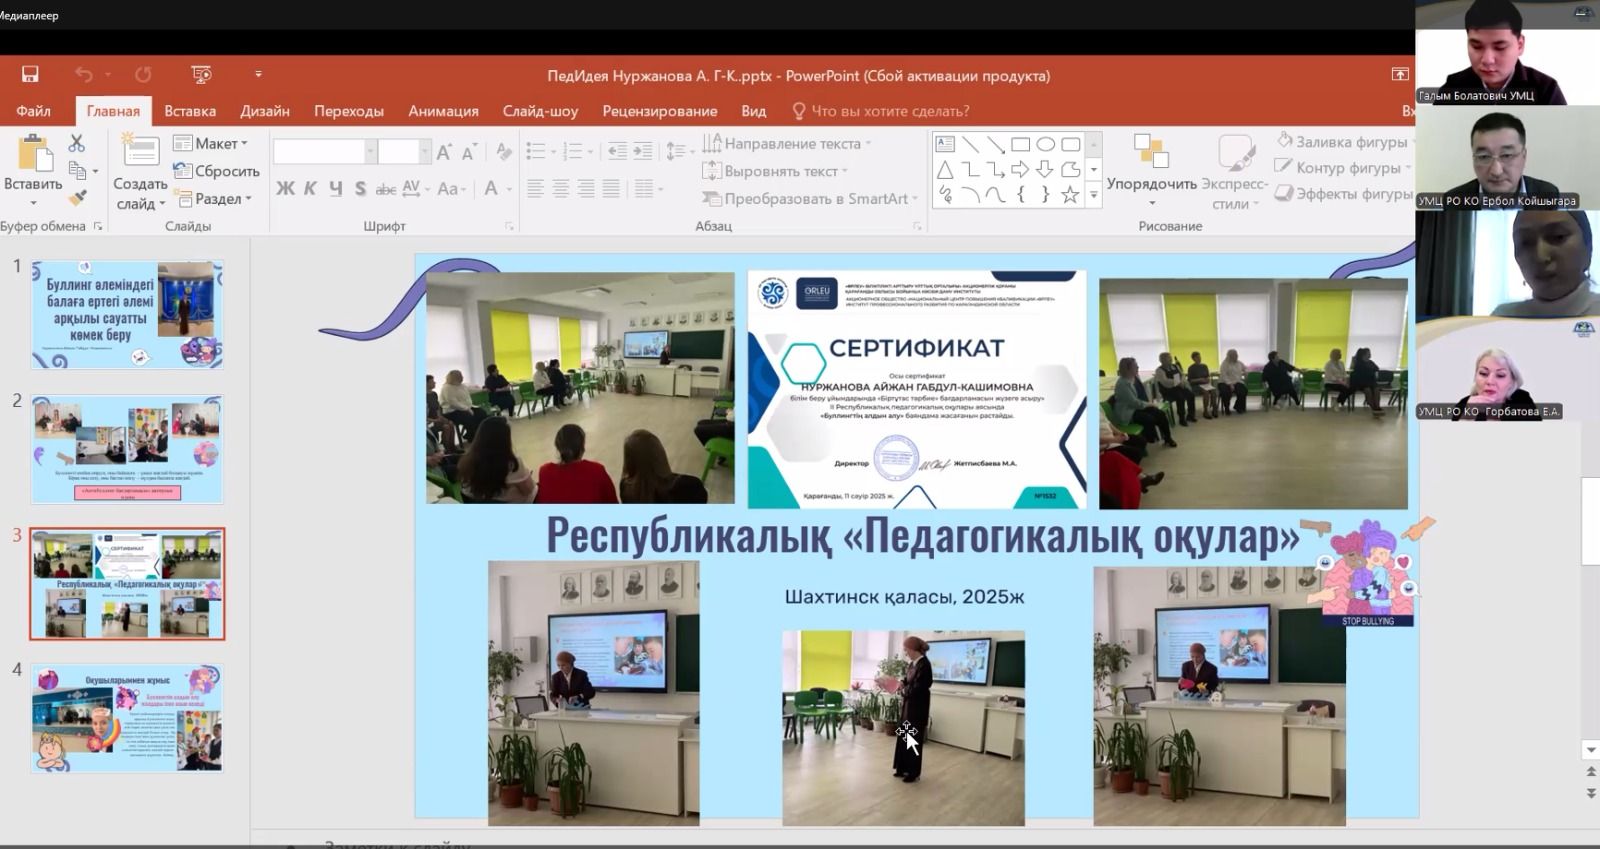Viewport: 1600px width, 849px height.
Task: Click the Undo arrow icon
Action: 84,75
